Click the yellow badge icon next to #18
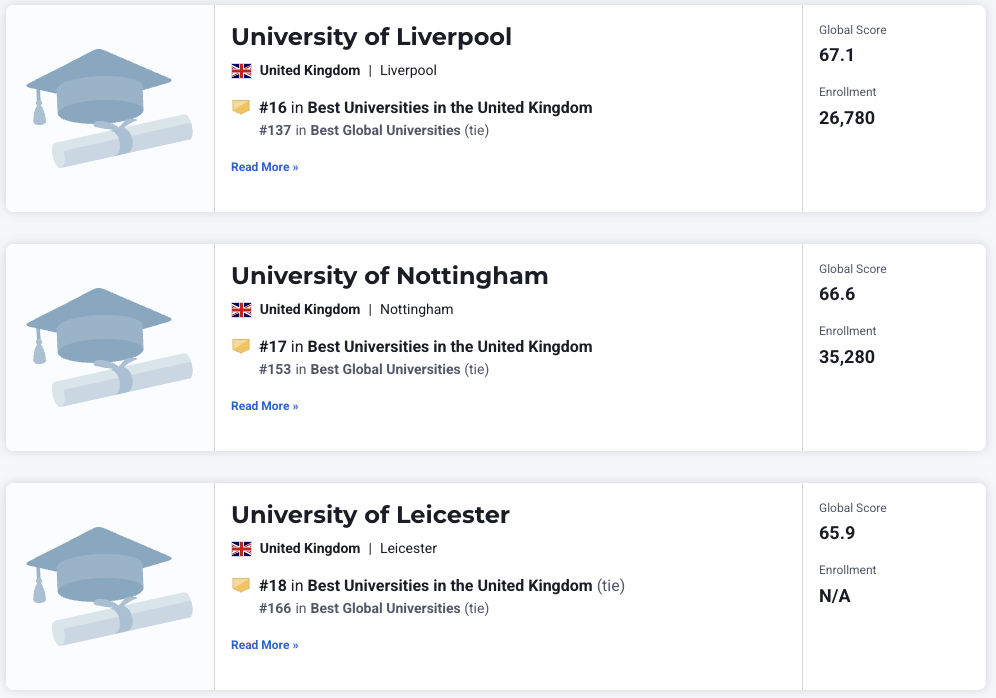The height and width of the screenshot is (698, 996). click(241, 585)
